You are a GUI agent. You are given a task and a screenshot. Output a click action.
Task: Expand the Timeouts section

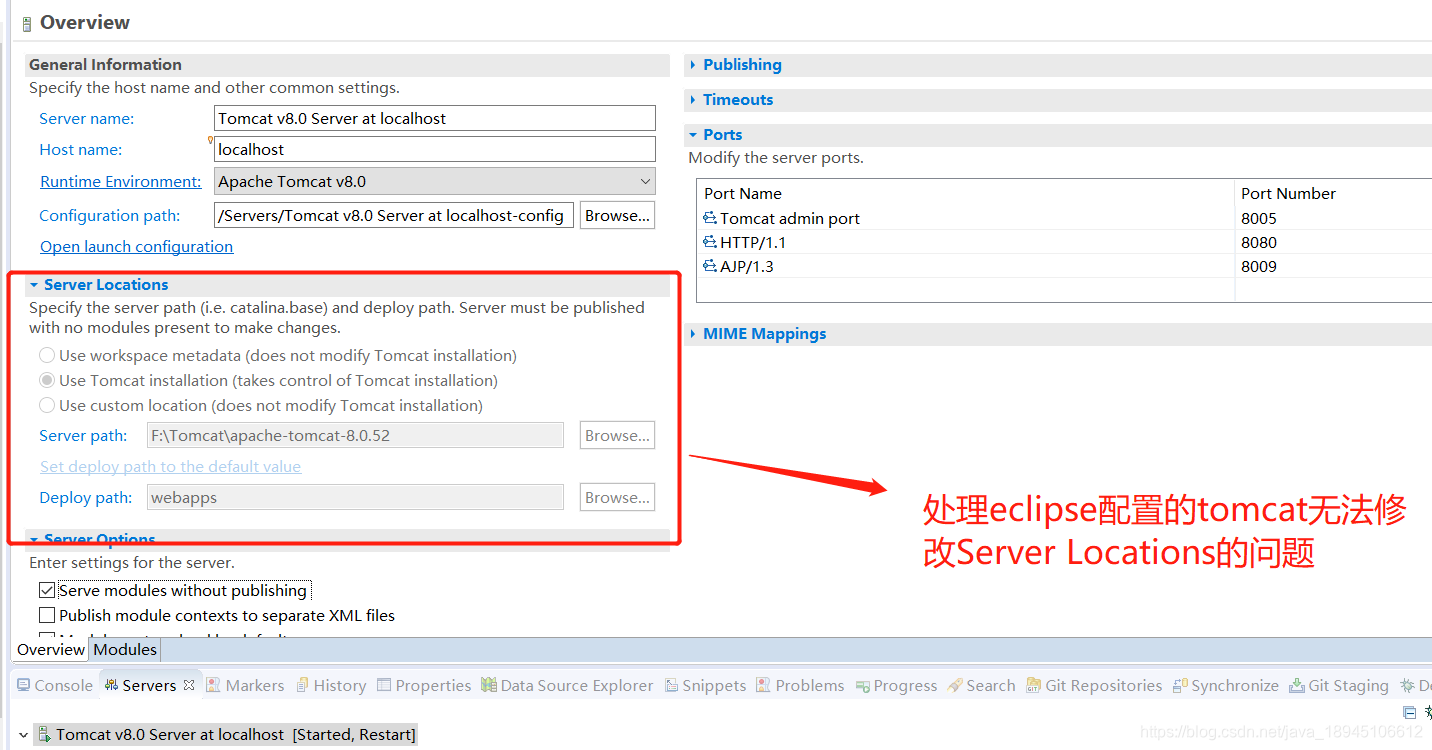coord(692,99)
